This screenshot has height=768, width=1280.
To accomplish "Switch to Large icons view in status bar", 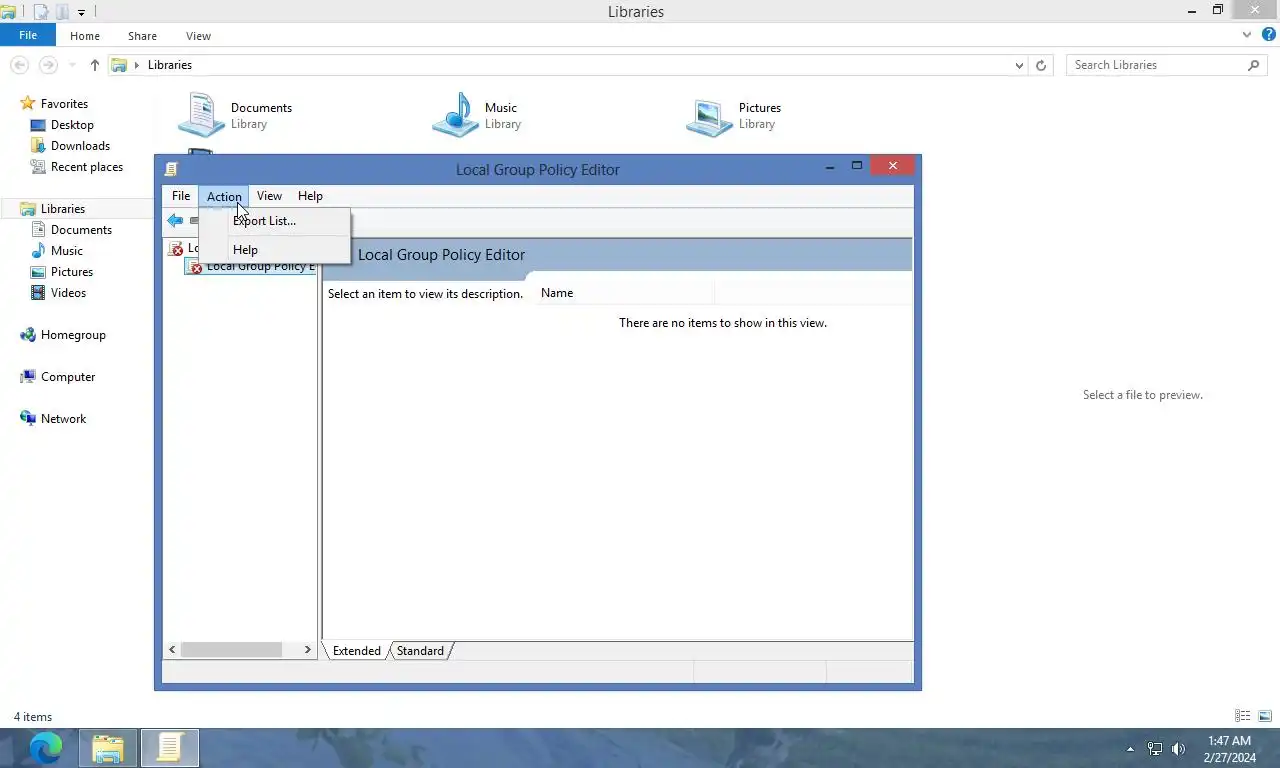I will pos(1265,716).
